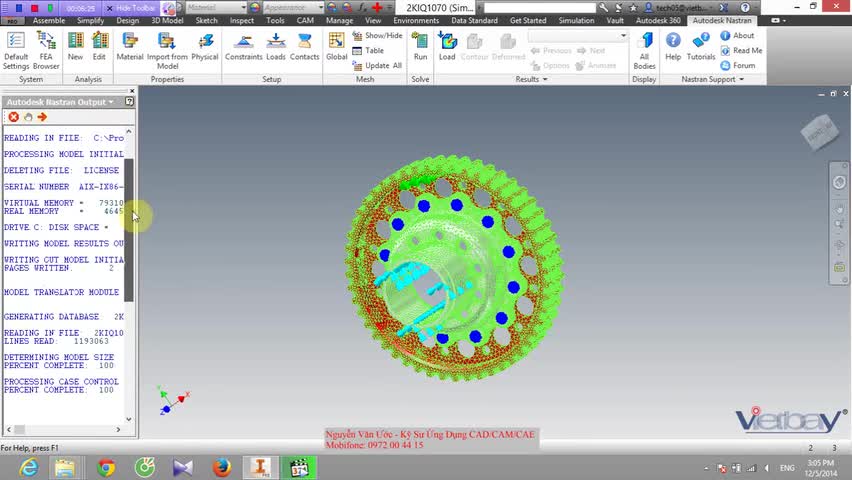852x480 pixels.
Task: Create a New analysis
Action: [x=75, y=47]
